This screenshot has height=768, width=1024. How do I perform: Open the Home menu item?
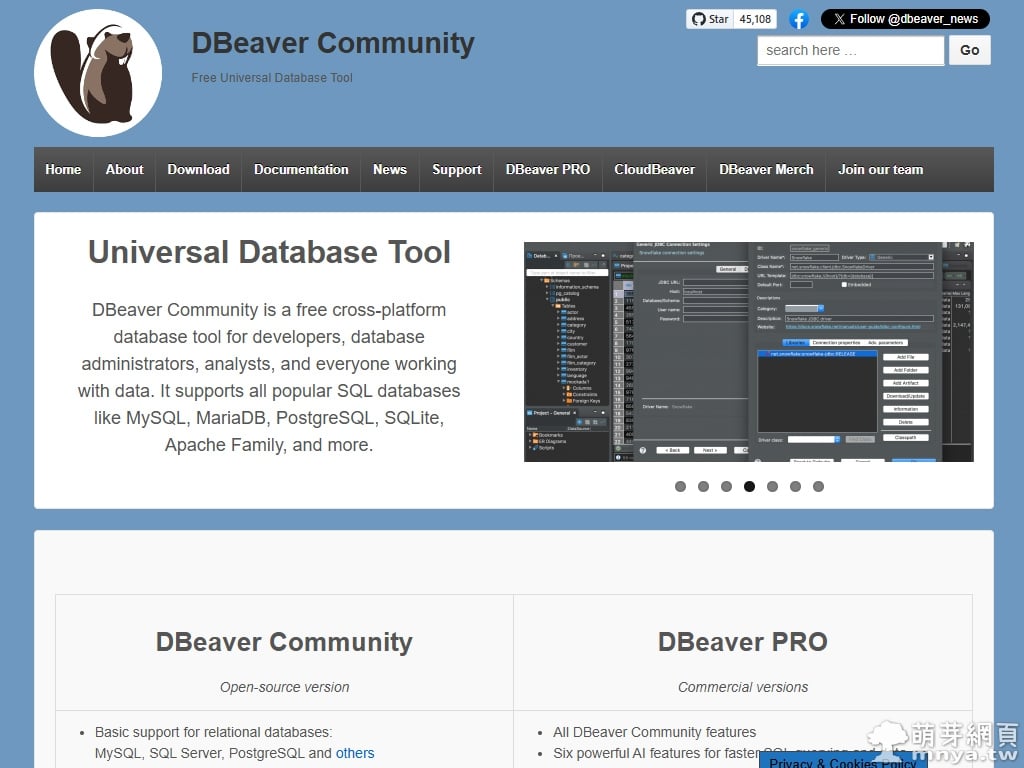(63, 170)
